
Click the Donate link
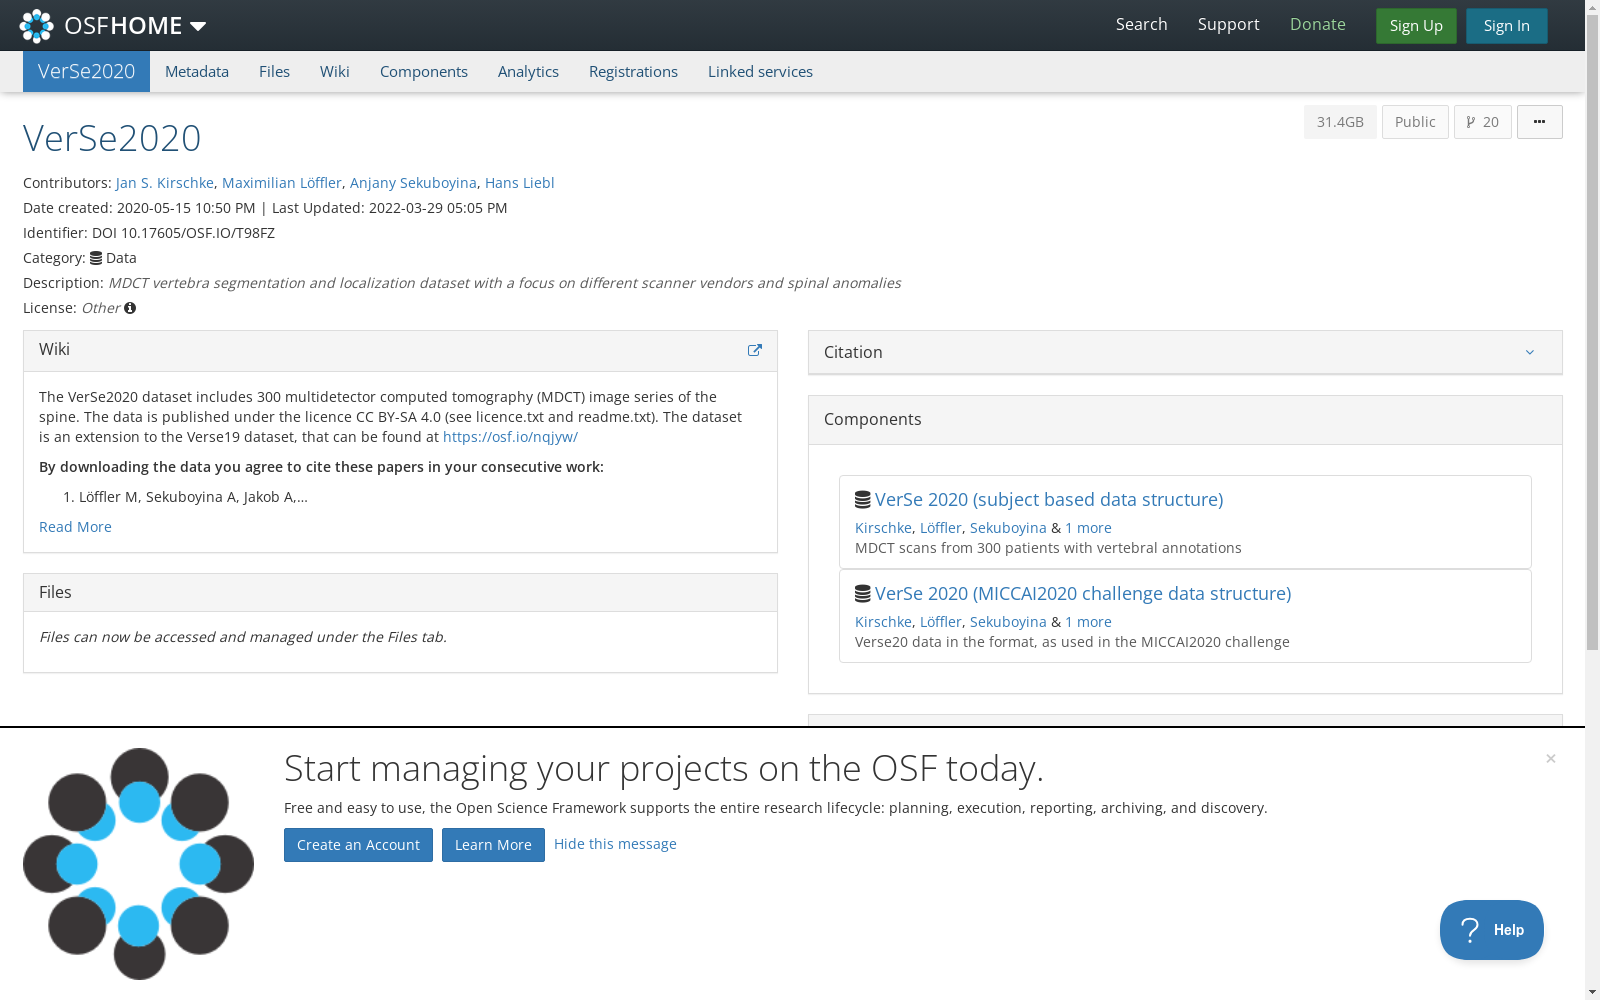point(1317,25)
